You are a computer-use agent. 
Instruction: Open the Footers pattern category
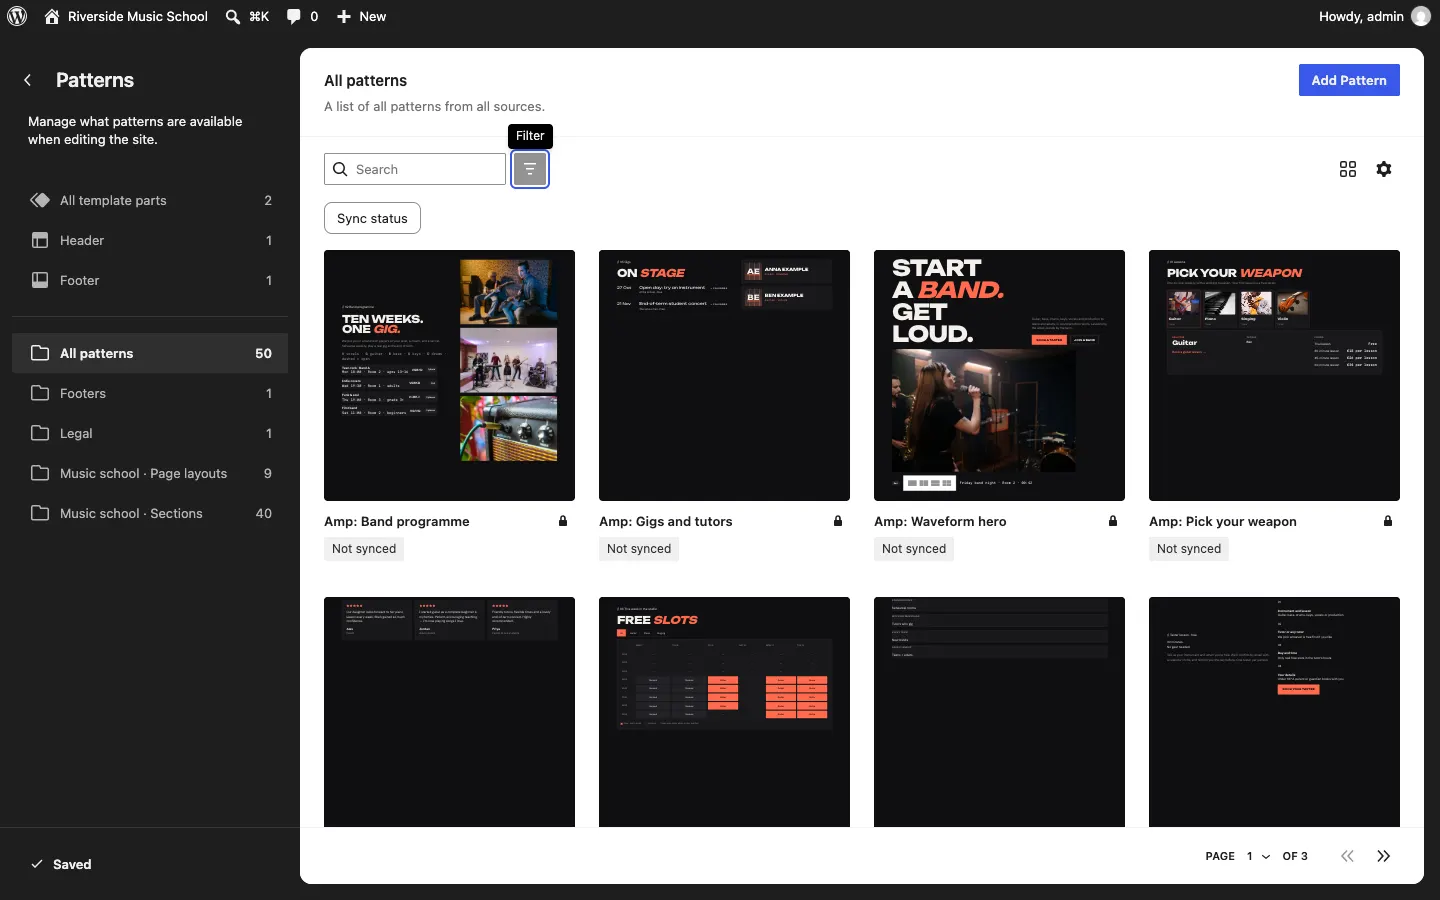tap(150, 393)
